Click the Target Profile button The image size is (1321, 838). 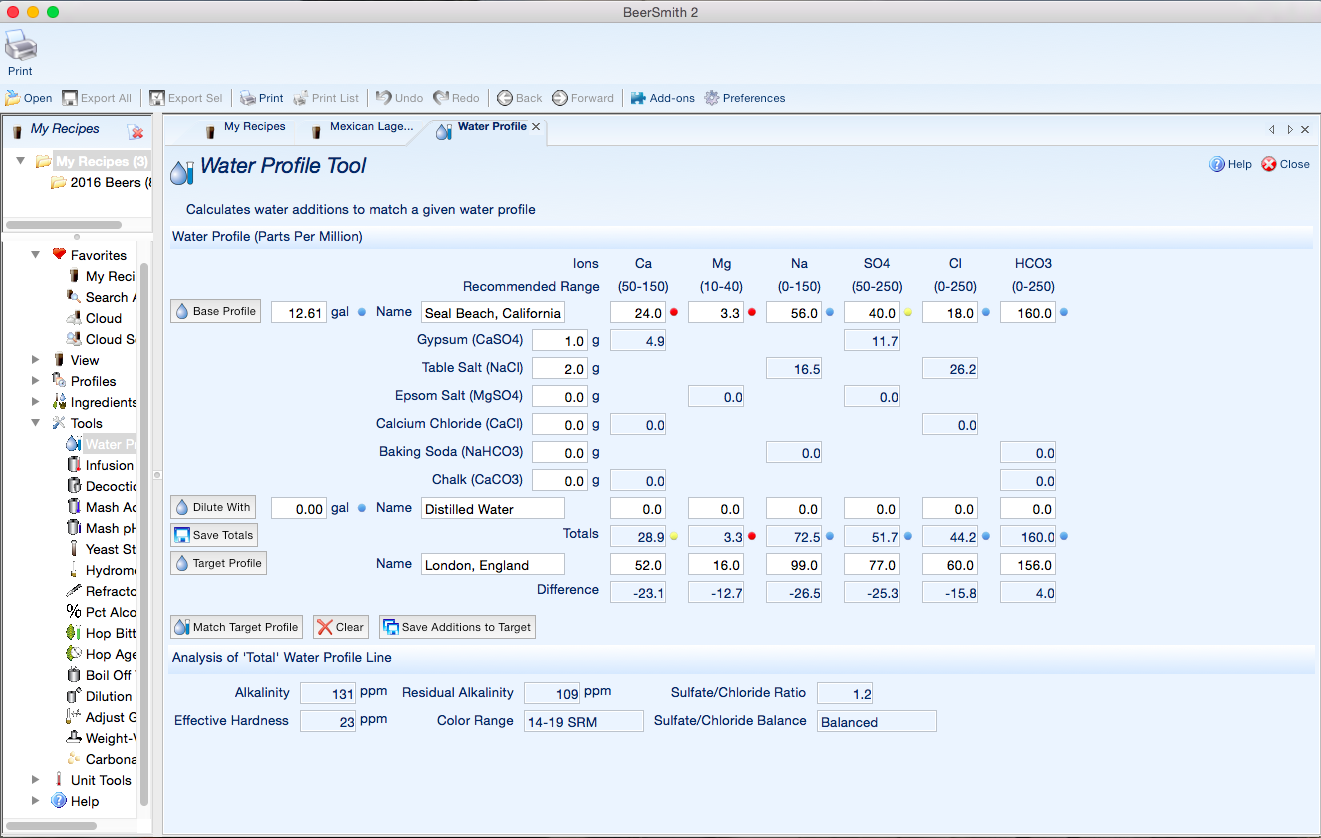click(x=218, y=563)
